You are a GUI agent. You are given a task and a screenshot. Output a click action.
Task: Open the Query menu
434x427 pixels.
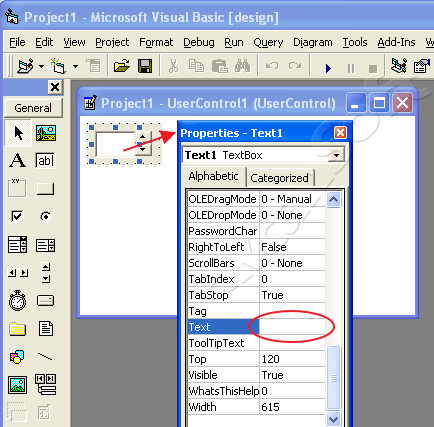[268, 42]
